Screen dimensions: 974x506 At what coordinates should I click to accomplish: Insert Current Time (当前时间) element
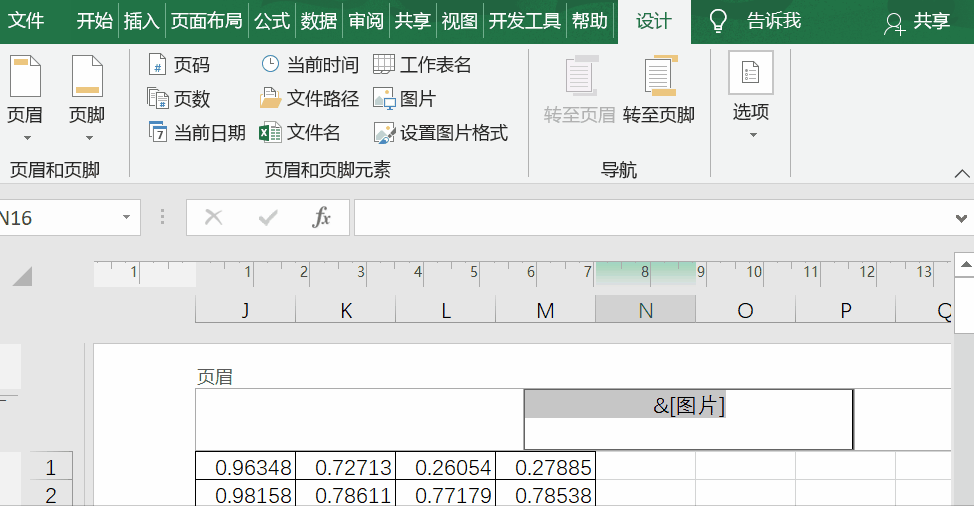tap(309, 64)
